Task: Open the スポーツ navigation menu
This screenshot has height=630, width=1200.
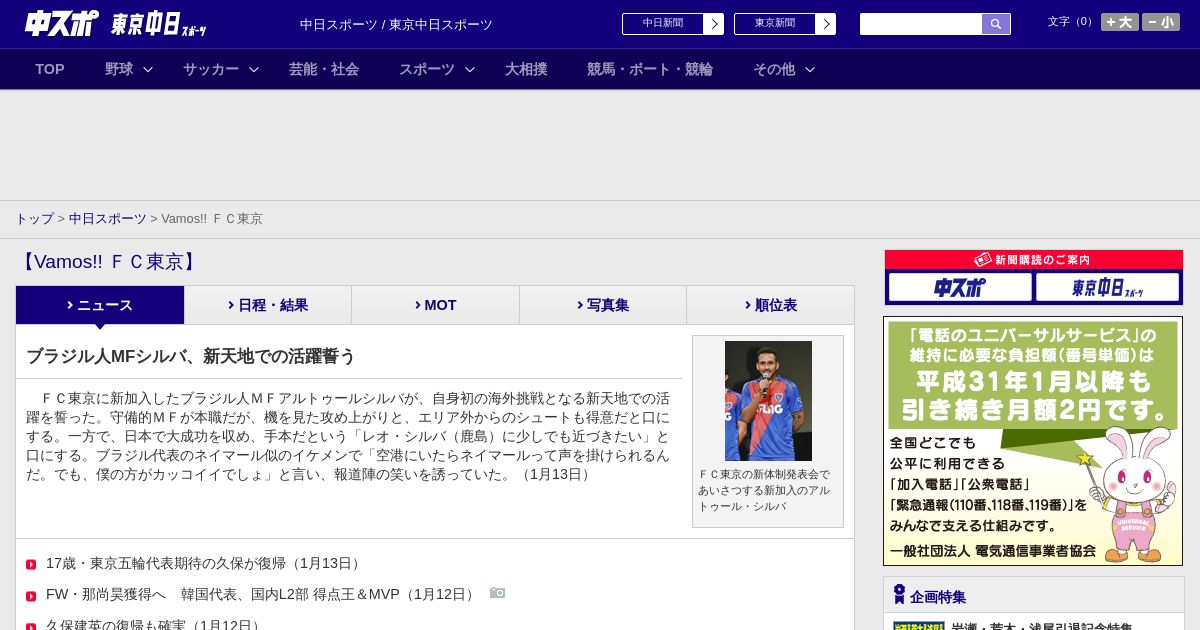Action: pyautogui.click(x=427, y=69)
